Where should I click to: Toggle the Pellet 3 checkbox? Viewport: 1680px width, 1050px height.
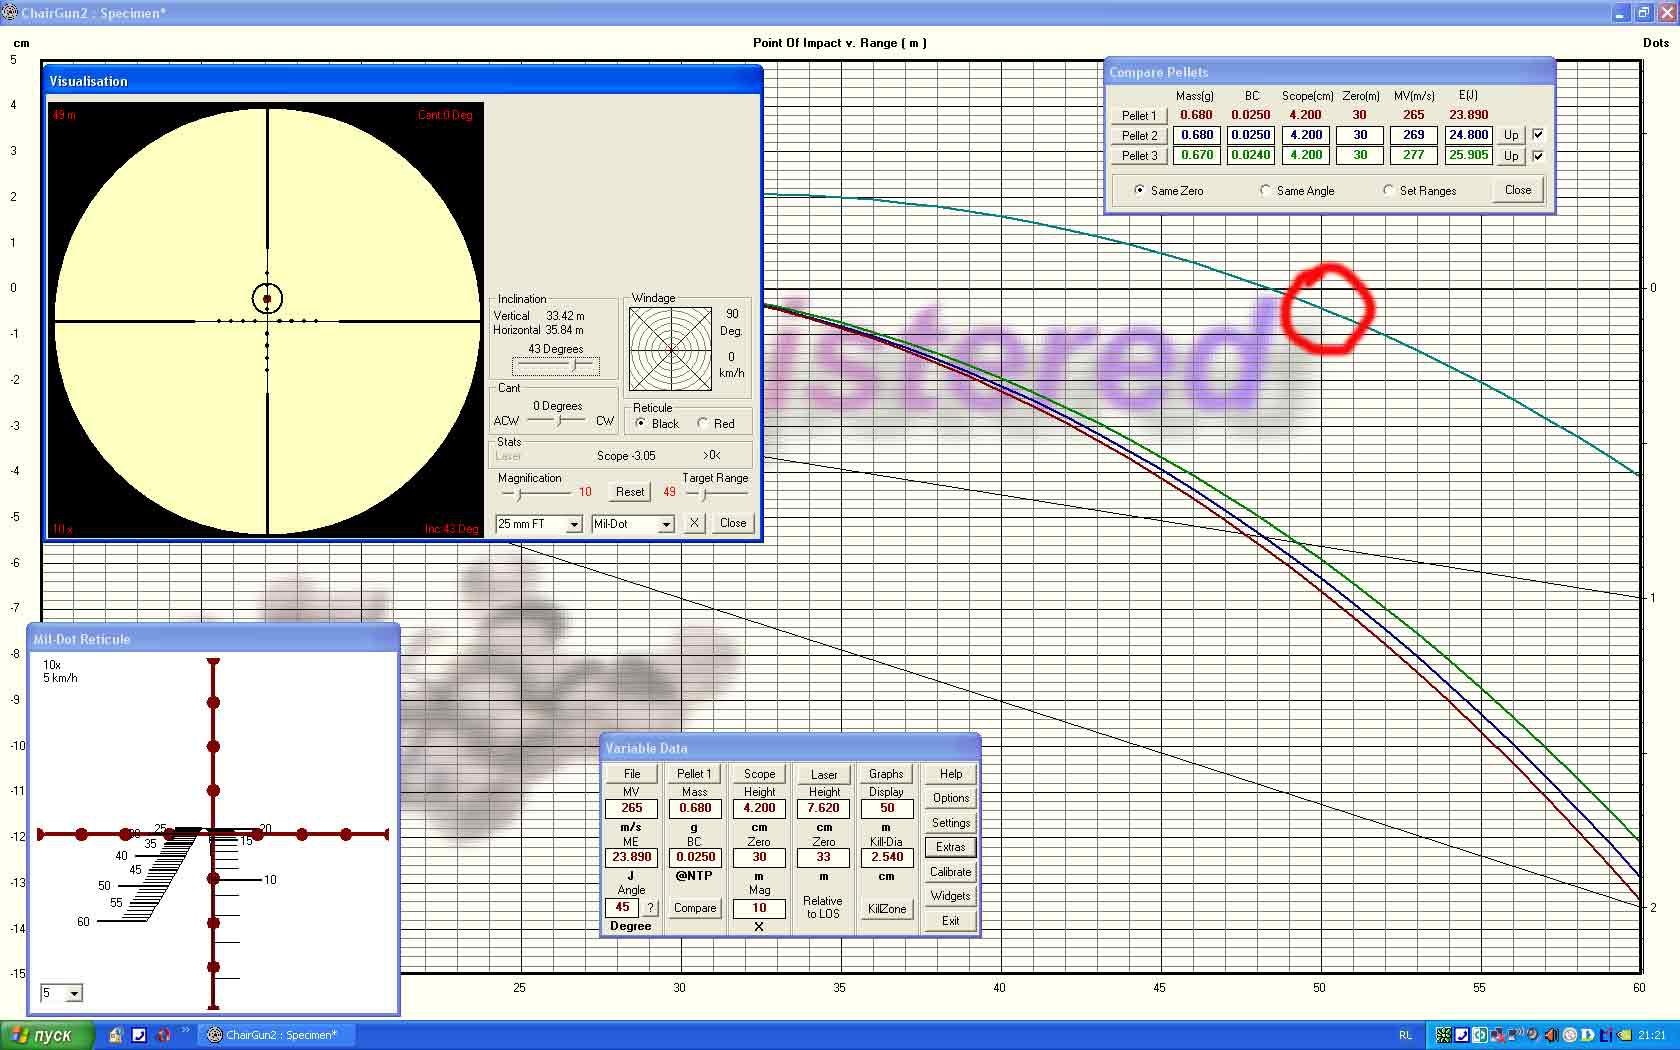click(1538, 155)
